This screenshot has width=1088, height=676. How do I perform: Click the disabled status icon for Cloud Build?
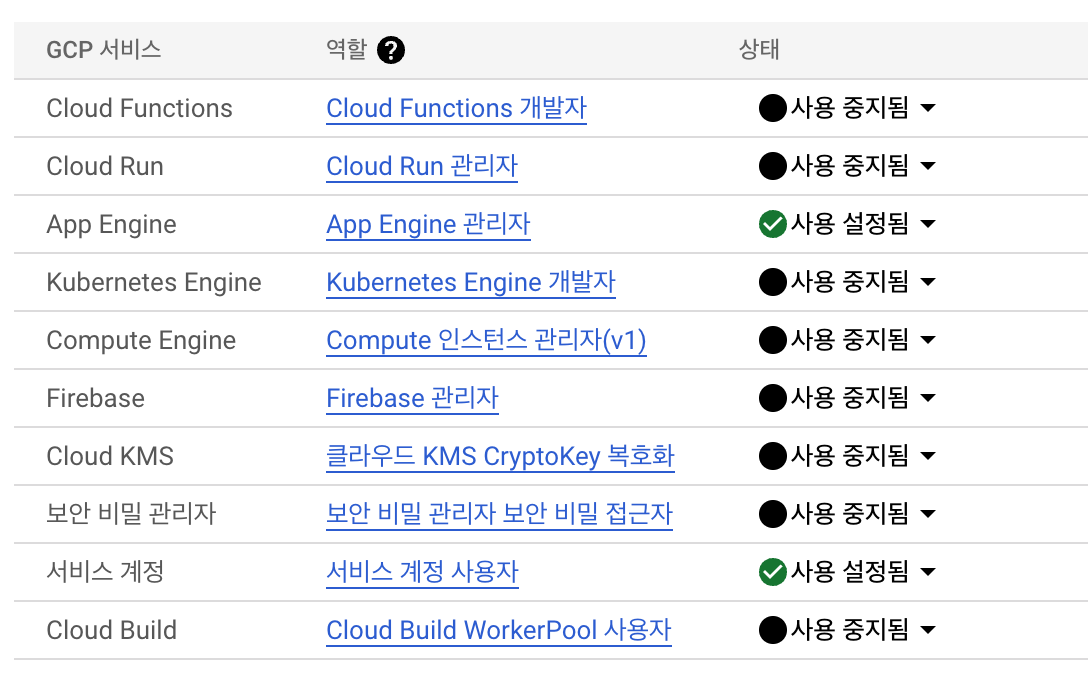click(772, 629)
